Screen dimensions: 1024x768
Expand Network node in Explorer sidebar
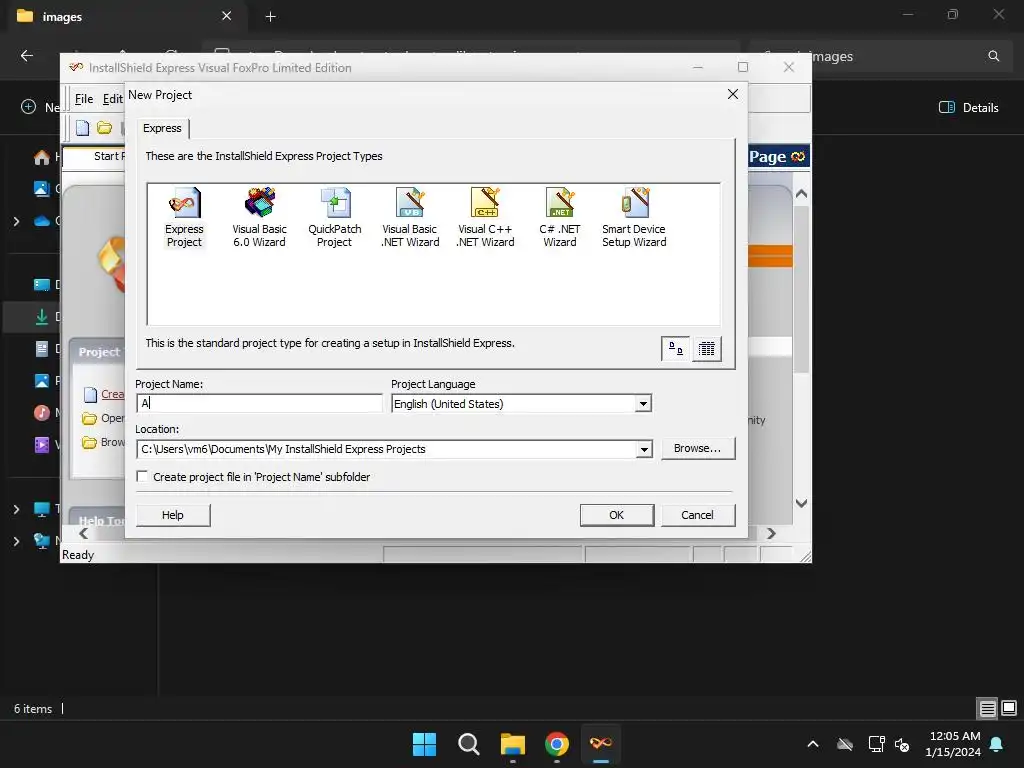coord(16,541)
